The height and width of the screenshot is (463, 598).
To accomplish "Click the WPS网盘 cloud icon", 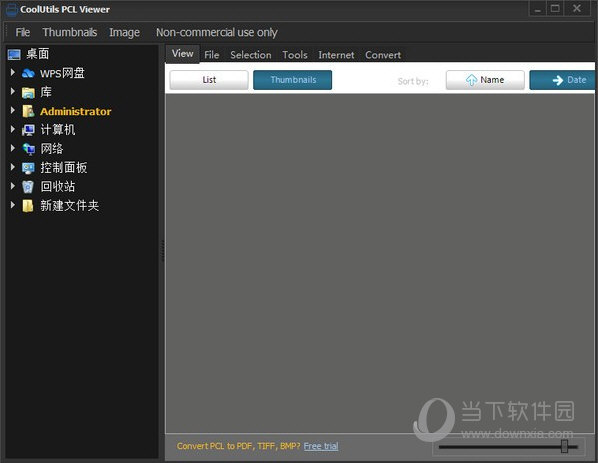I will (28, 73).
